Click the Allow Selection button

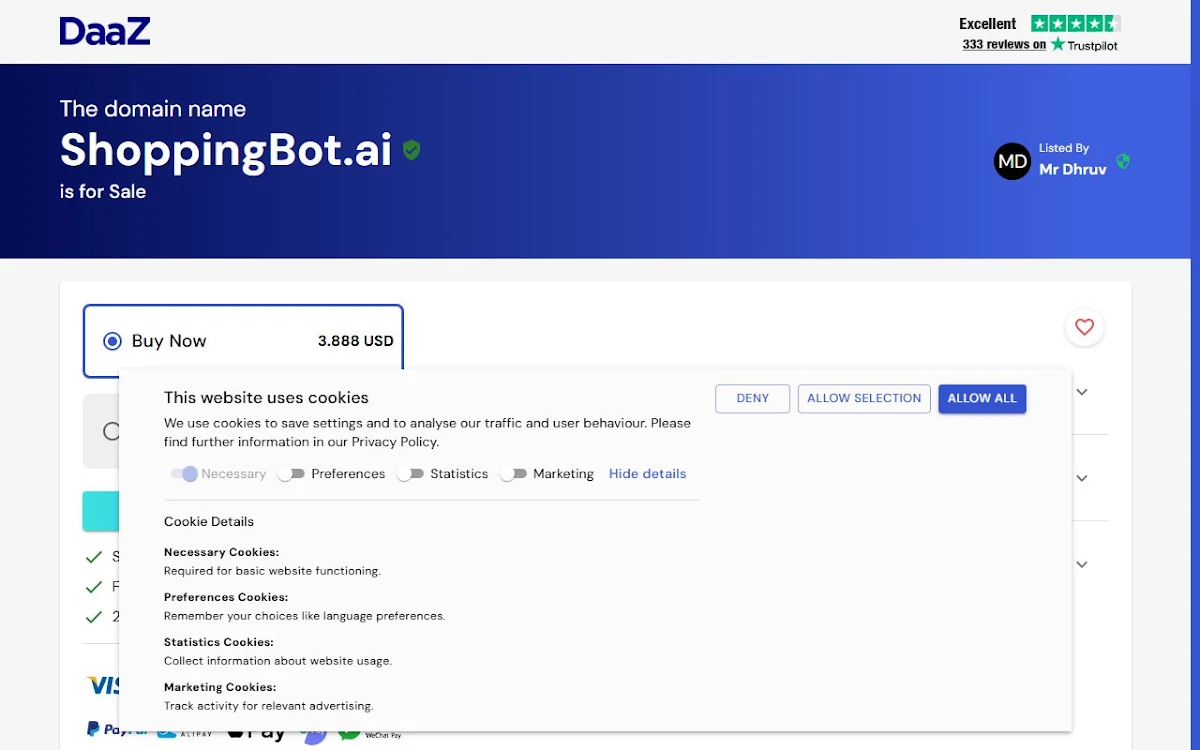(864, 398)
